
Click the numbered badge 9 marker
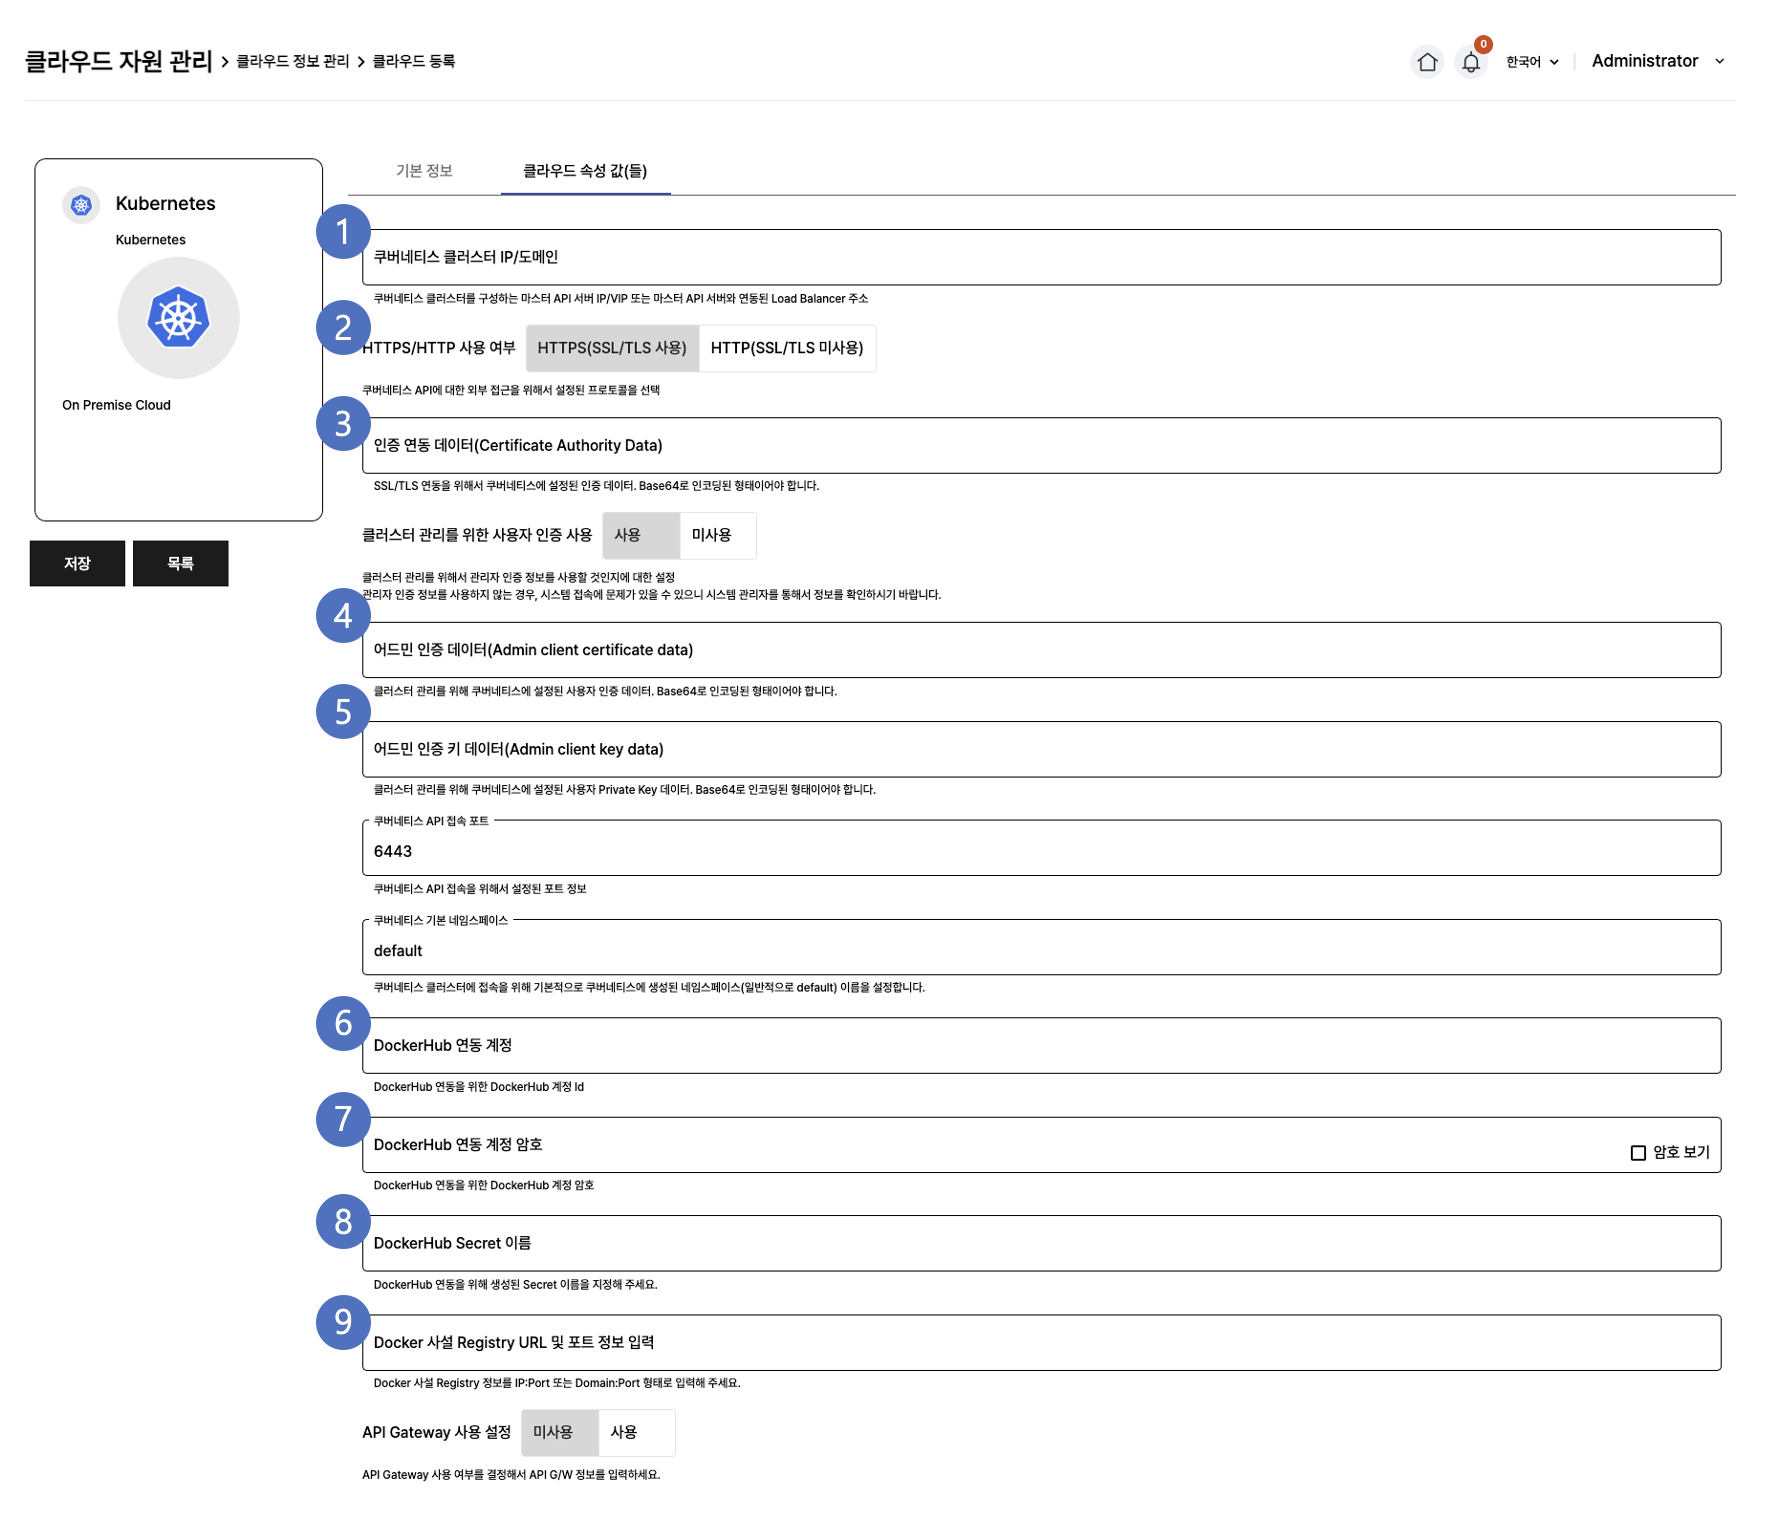(343, 1322)
